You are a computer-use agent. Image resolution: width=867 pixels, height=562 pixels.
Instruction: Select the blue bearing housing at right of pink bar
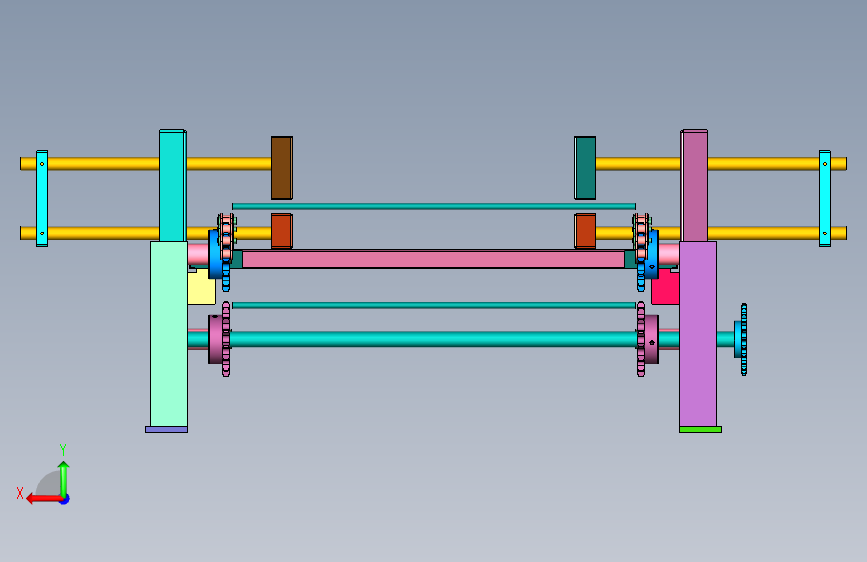[652, 254]
